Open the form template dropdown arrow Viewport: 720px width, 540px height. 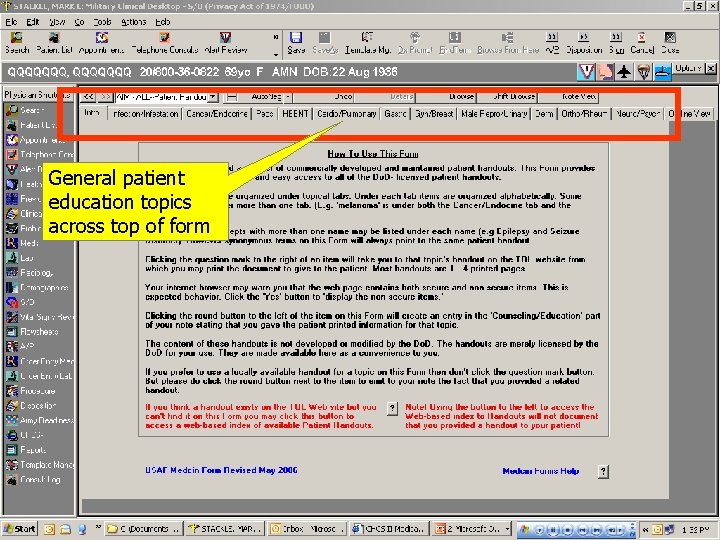click(x=213, y=97)
